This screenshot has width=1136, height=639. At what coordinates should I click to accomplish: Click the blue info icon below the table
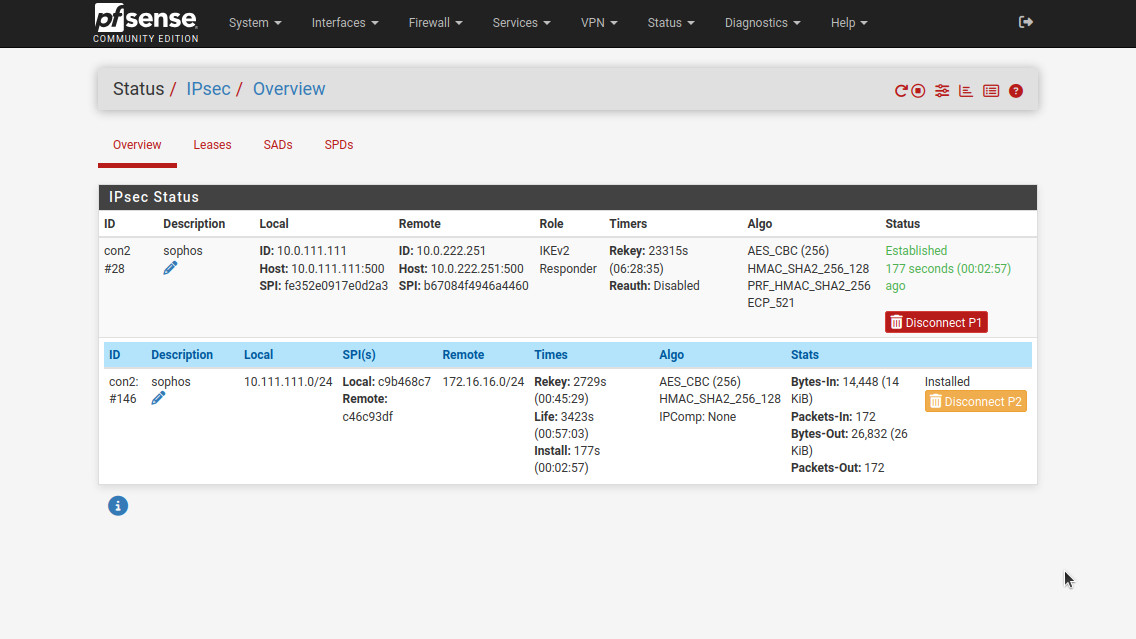pos(118,506)
